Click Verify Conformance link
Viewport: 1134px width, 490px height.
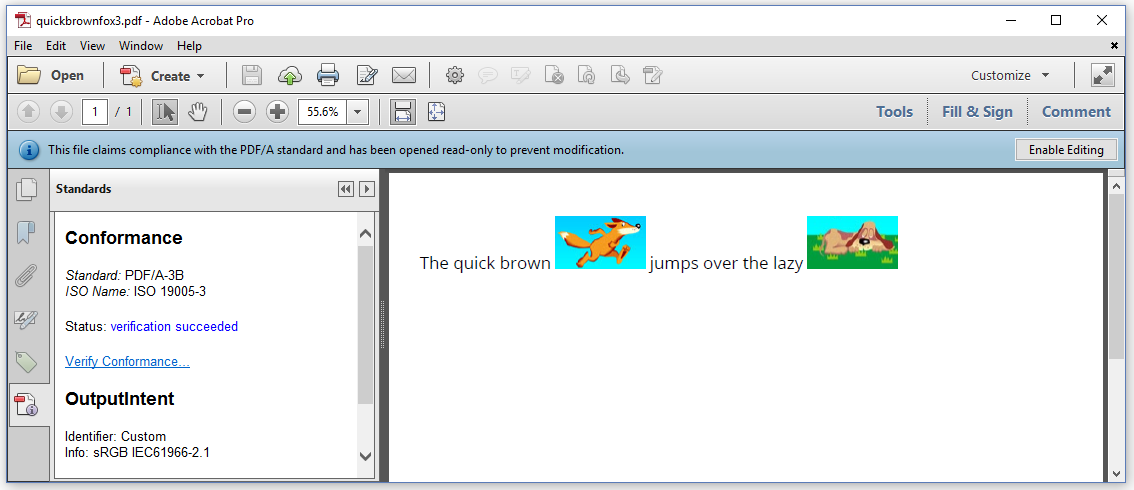(127, 361)
